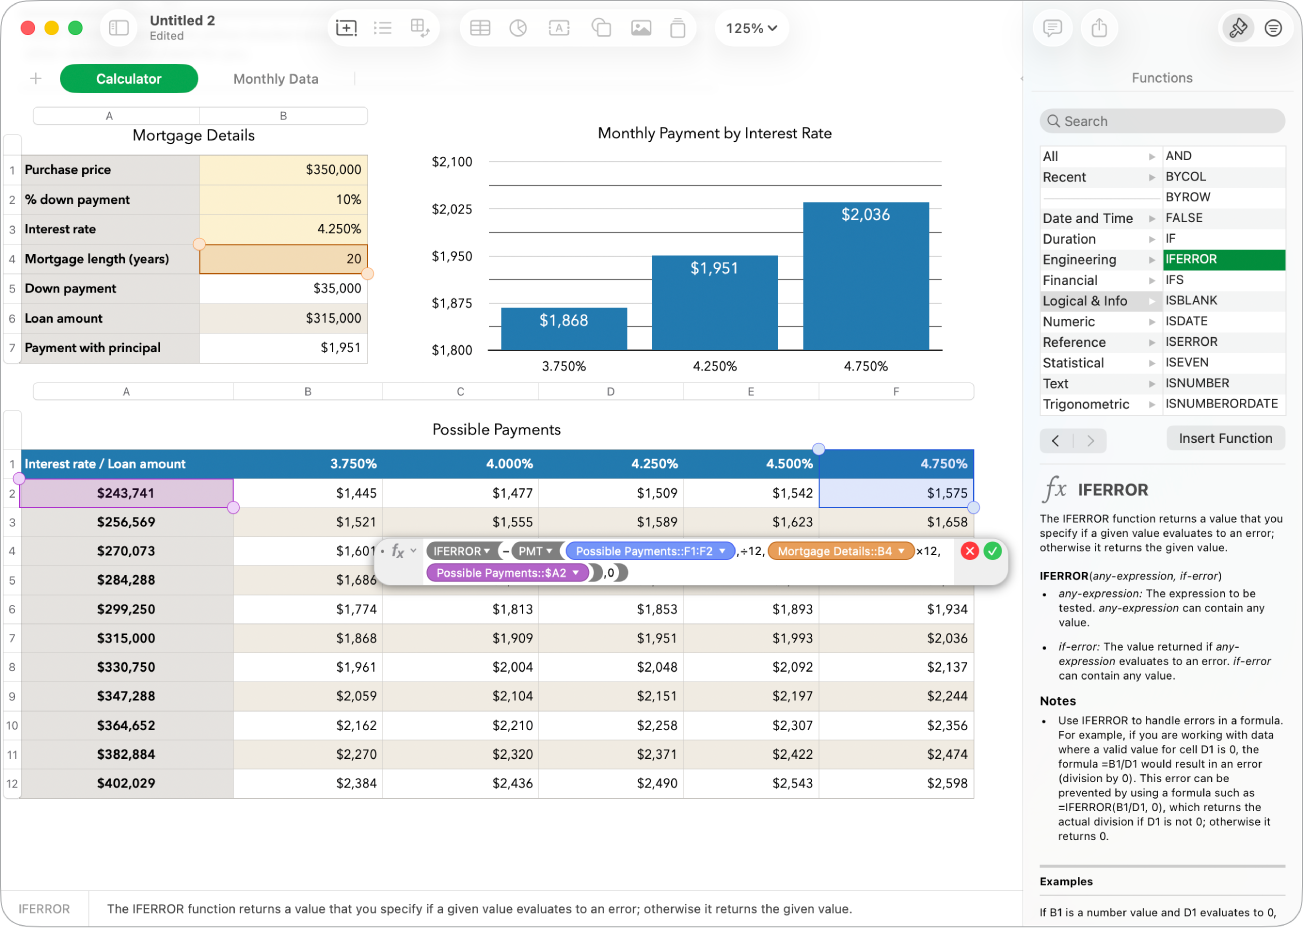This screenshot has height=928, width=1304.
Task: Insert a table using the Table toolbar icon
Action: click(x=480, y=28)
